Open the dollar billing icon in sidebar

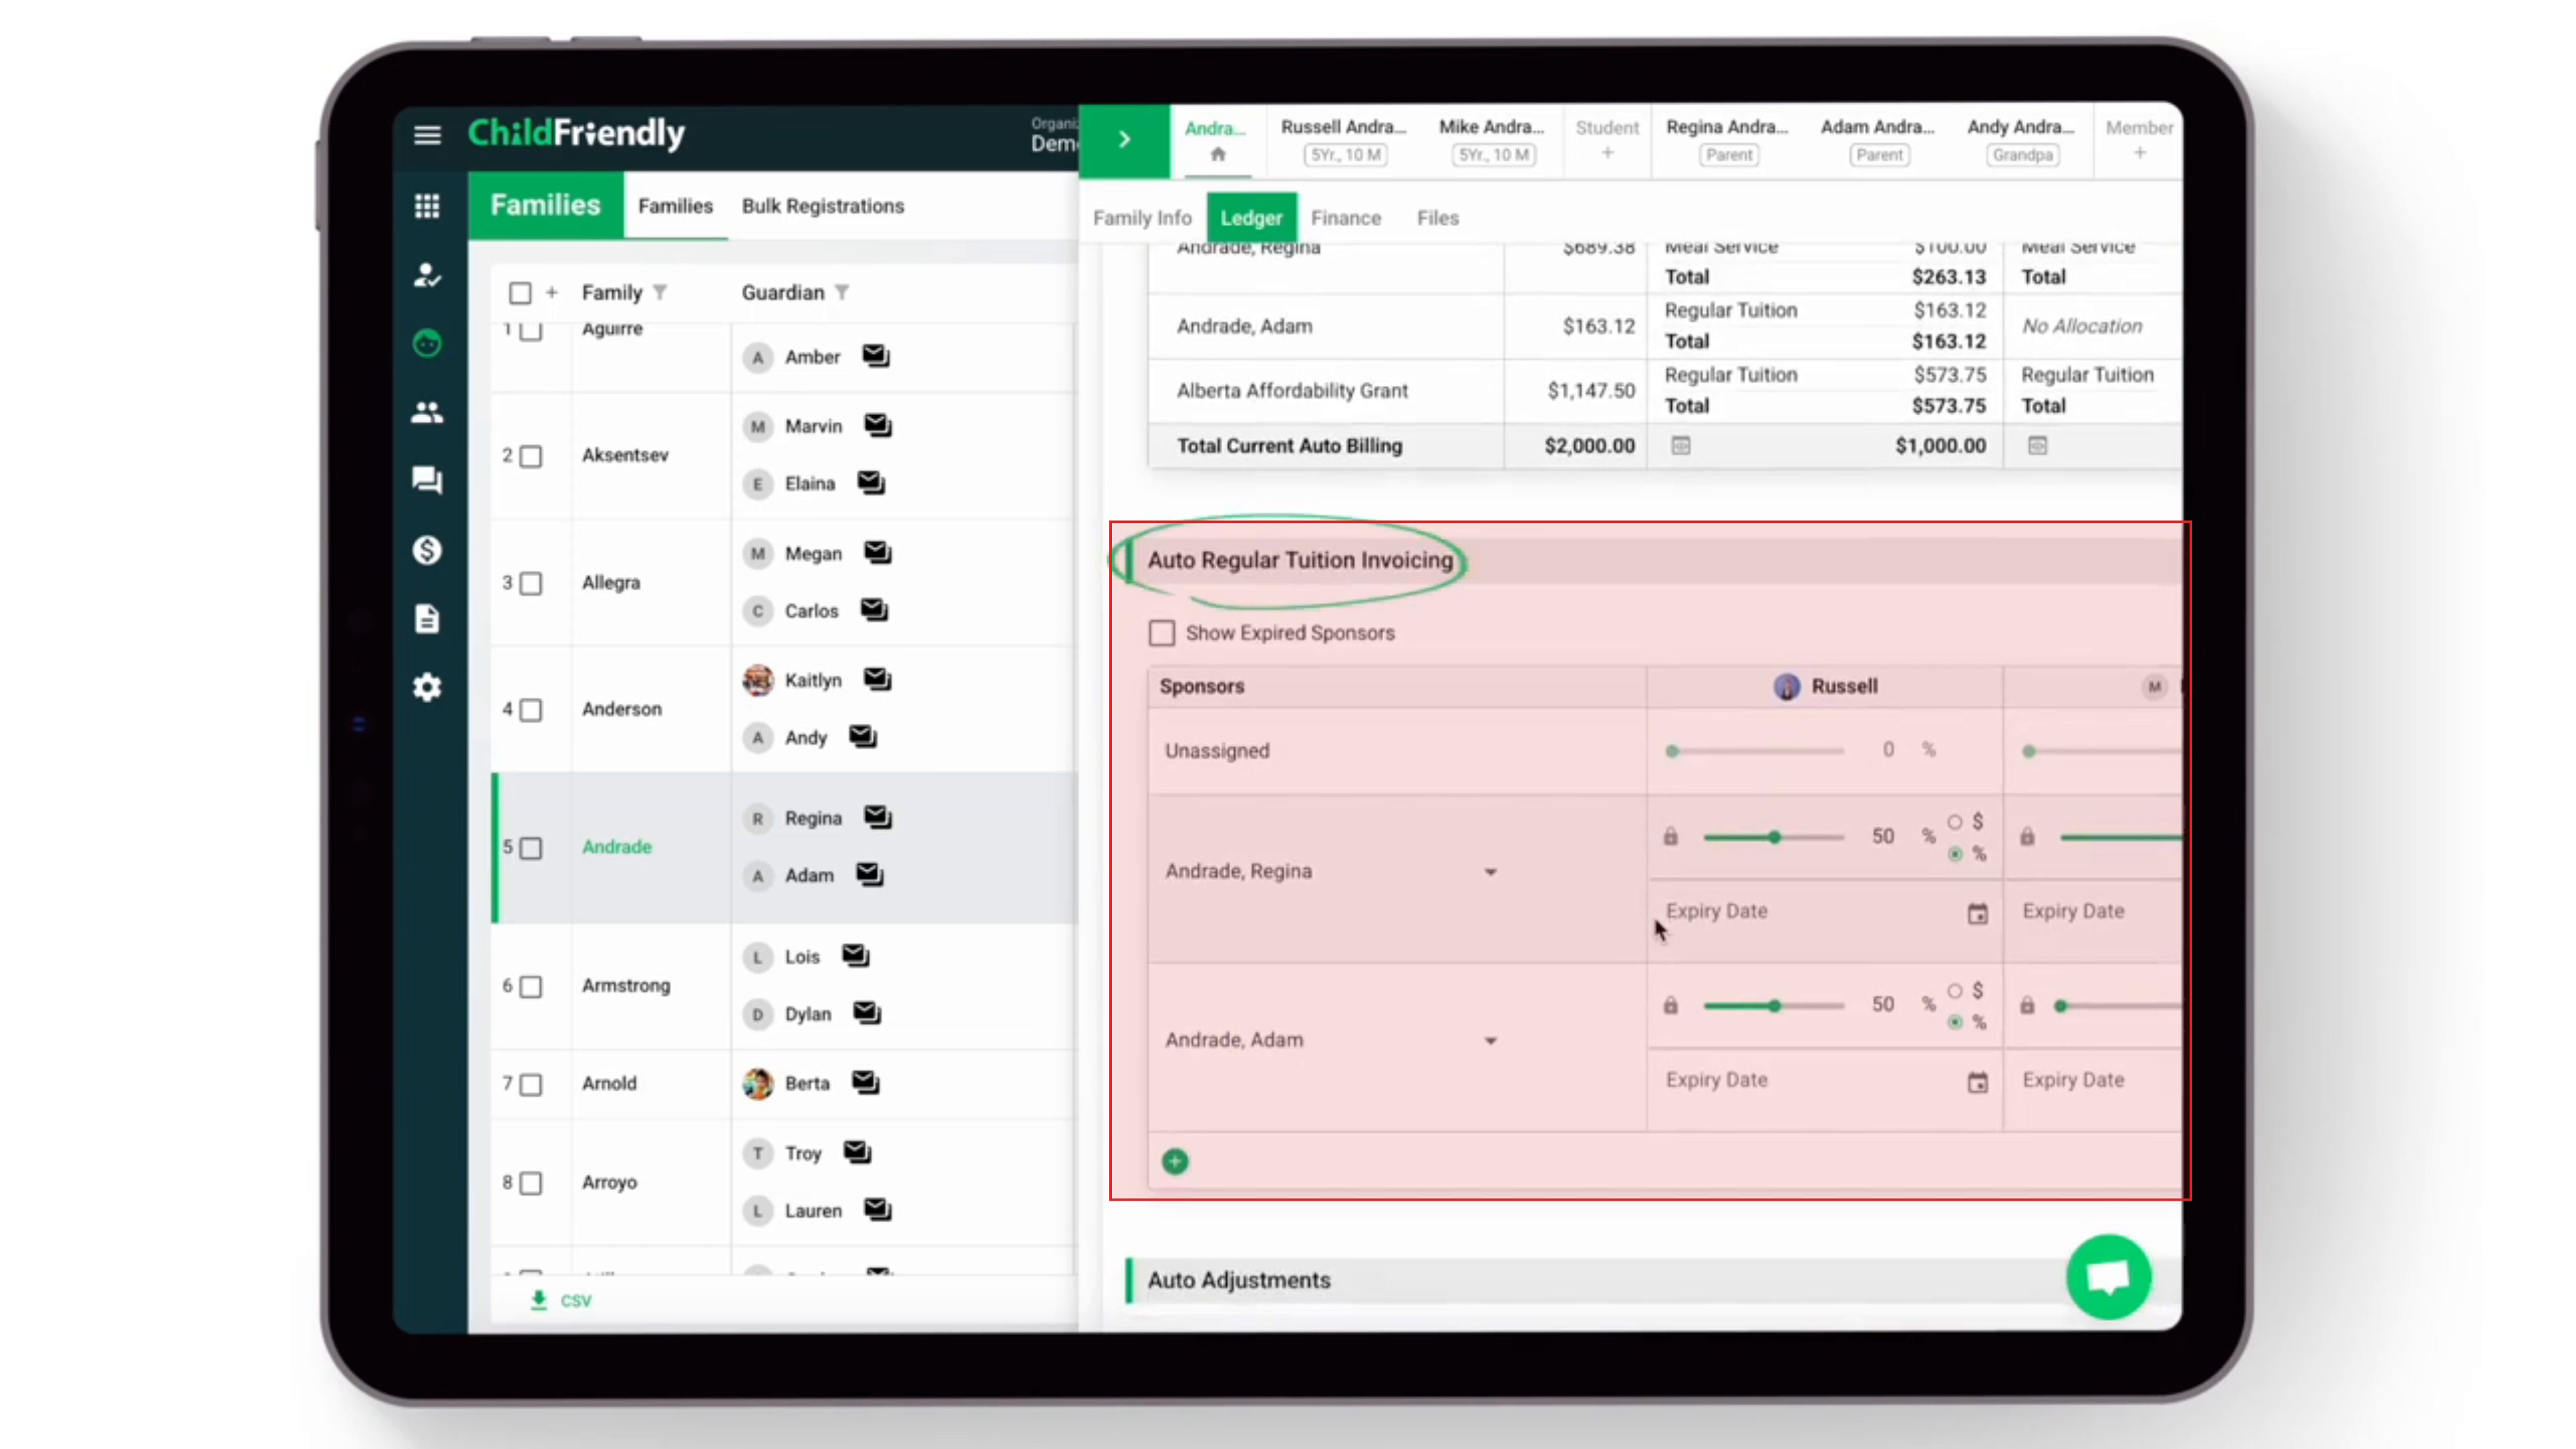tap(427, 550)
